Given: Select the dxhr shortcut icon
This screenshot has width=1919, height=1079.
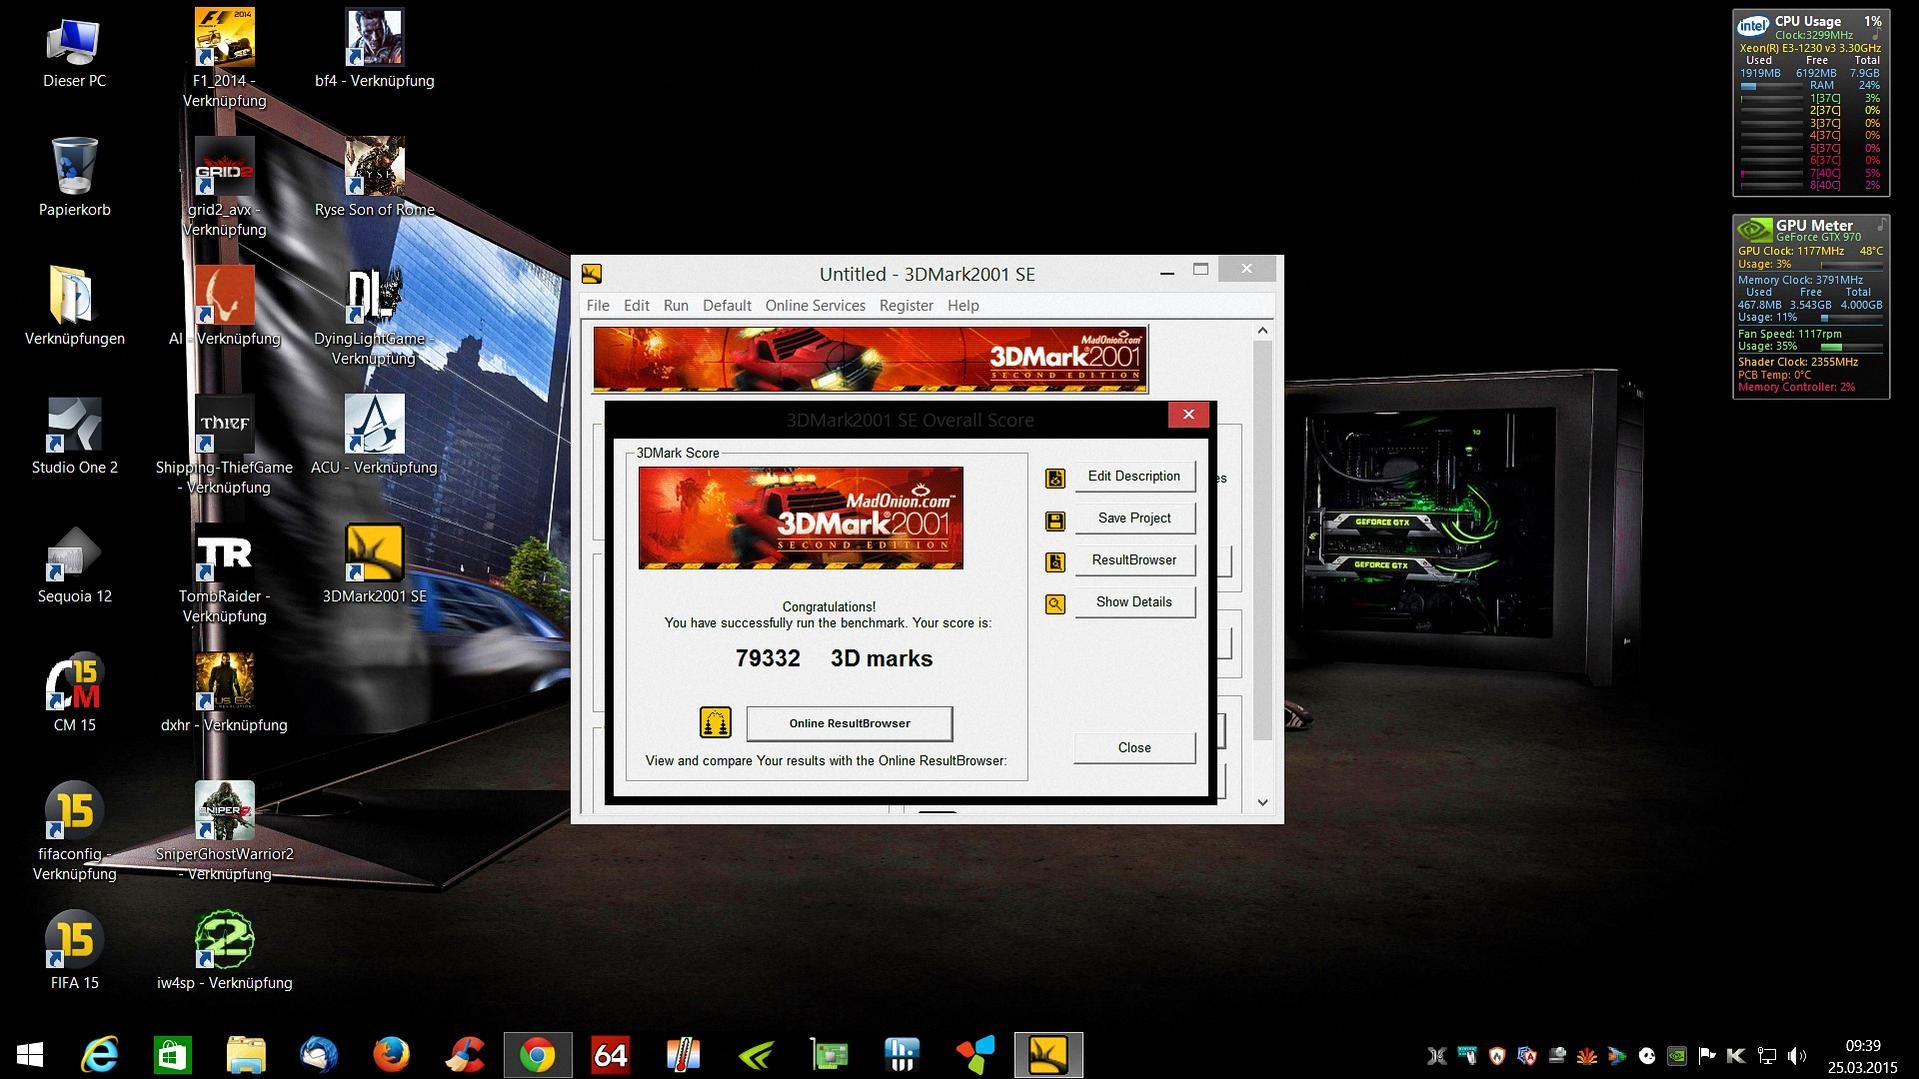Looking at the screenshot, I should [224, 694].
